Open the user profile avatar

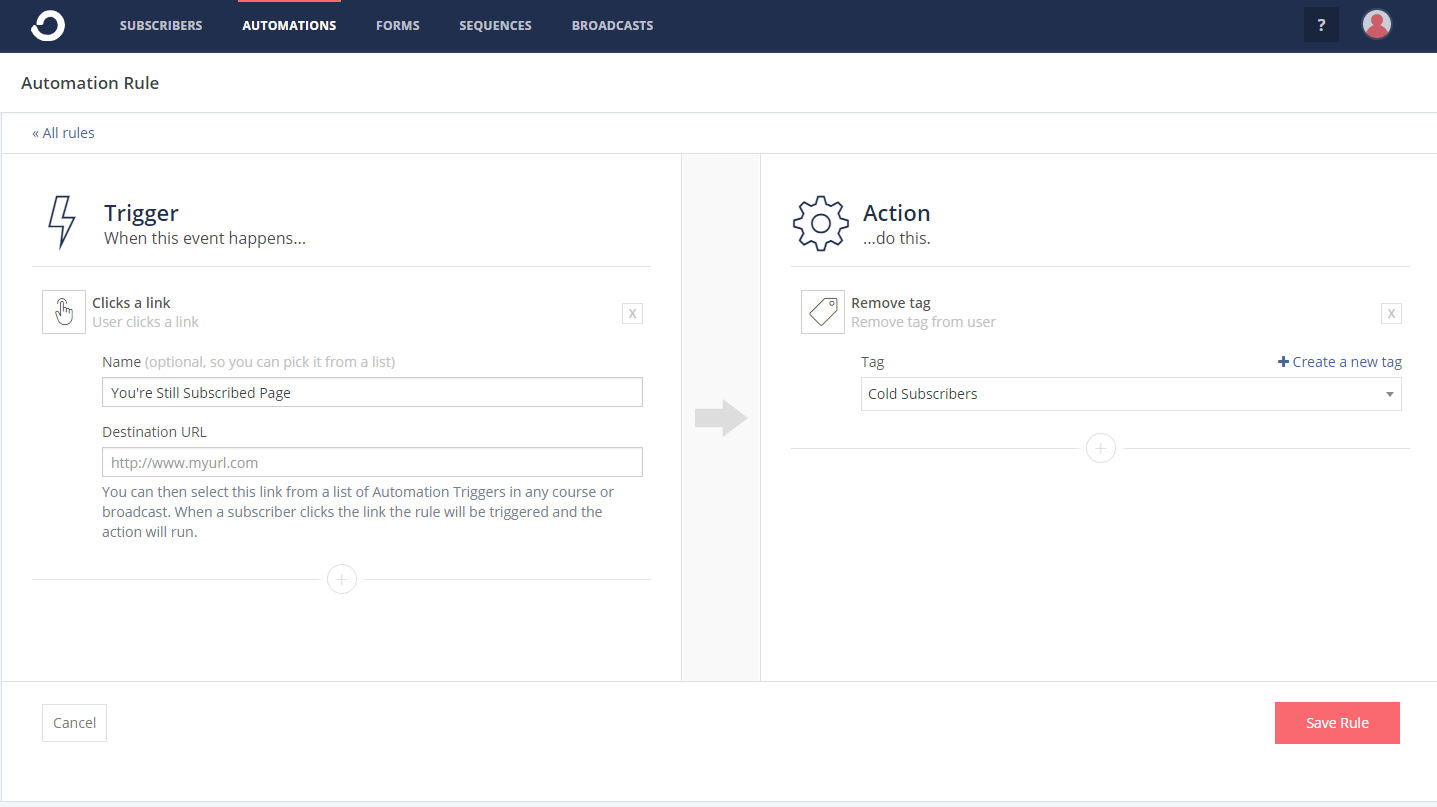click(1377, 25)
